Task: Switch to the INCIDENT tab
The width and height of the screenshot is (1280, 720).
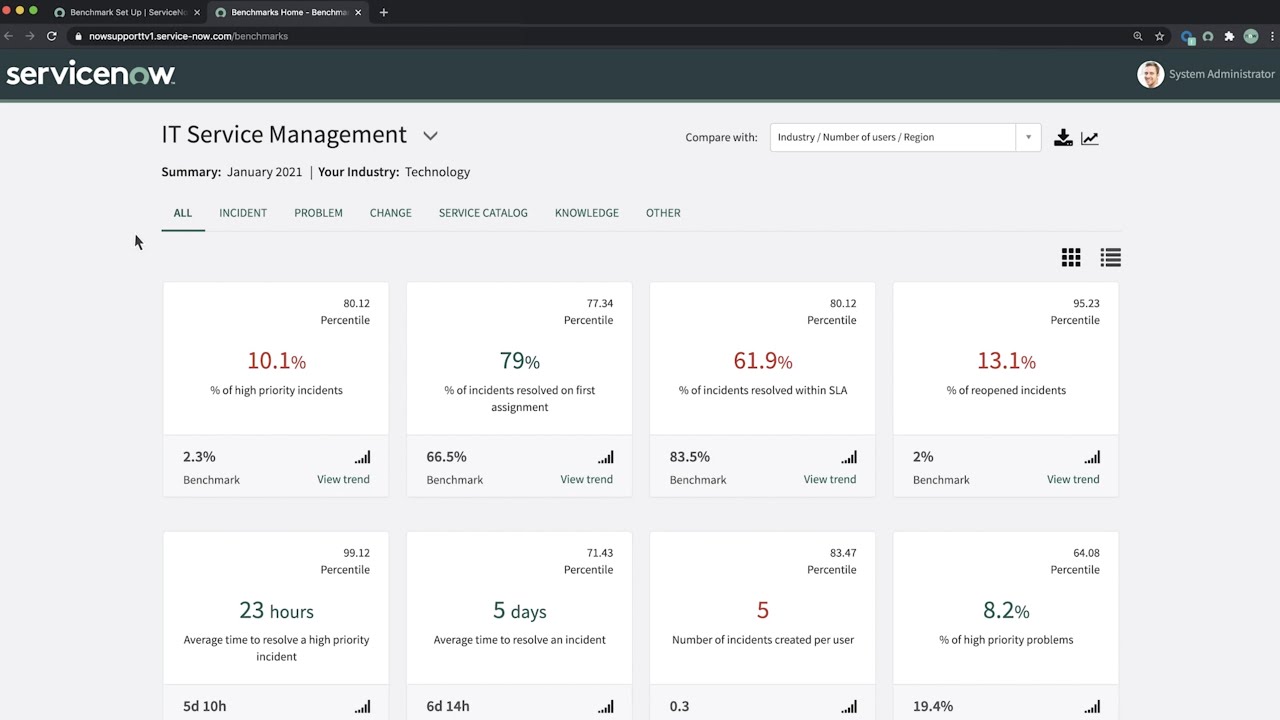Action: (x=242, y=213)
